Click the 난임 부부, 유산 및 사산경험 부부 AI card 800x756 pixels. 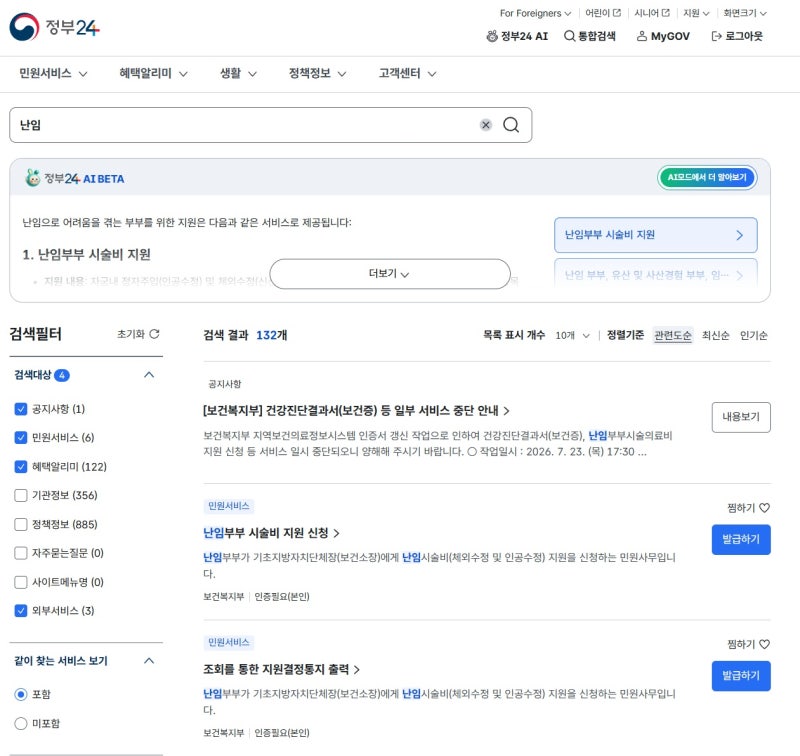(x=656, y=271)
